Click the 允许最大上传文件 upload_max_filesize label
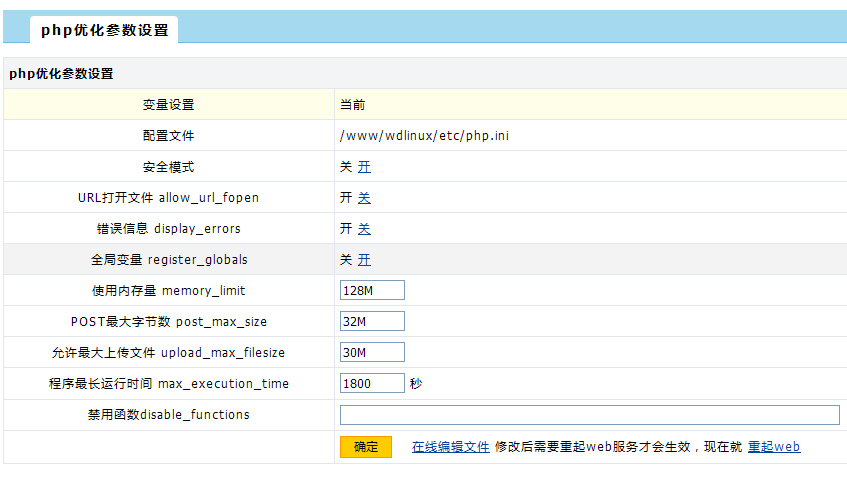The width and height of the screenshot is (847, 478). [169, 353]
